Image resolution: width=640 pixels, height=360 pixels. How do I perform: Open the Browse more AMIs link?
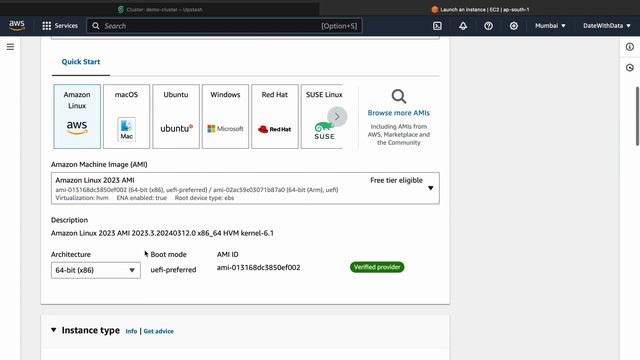pos(398,113)
